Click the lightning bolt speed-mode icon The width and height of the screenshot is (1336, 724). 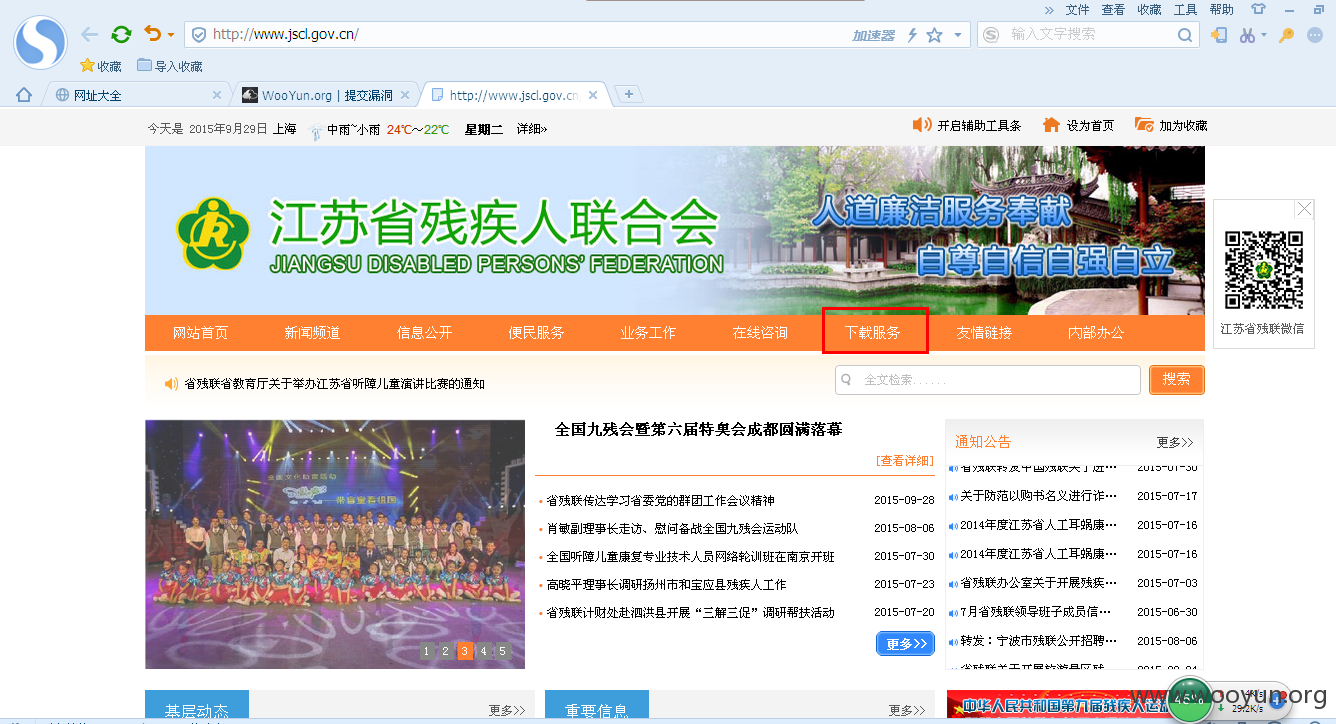pyautogui.click(x=912, y=35)
